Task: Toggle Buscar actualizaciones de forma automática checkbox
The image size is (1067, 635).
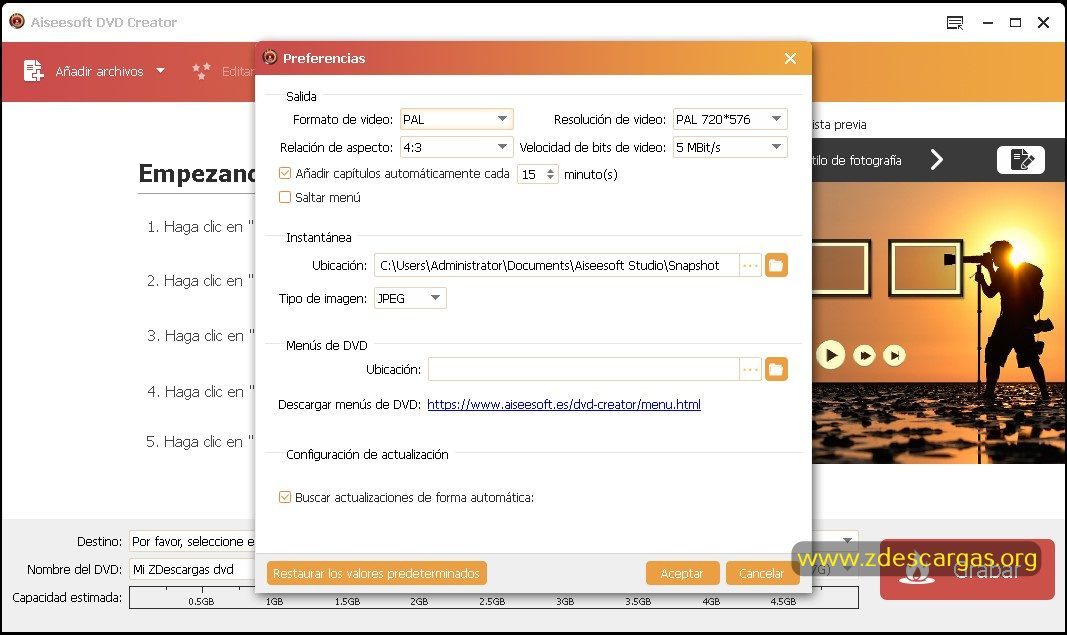Action: [x=285, y=498]
